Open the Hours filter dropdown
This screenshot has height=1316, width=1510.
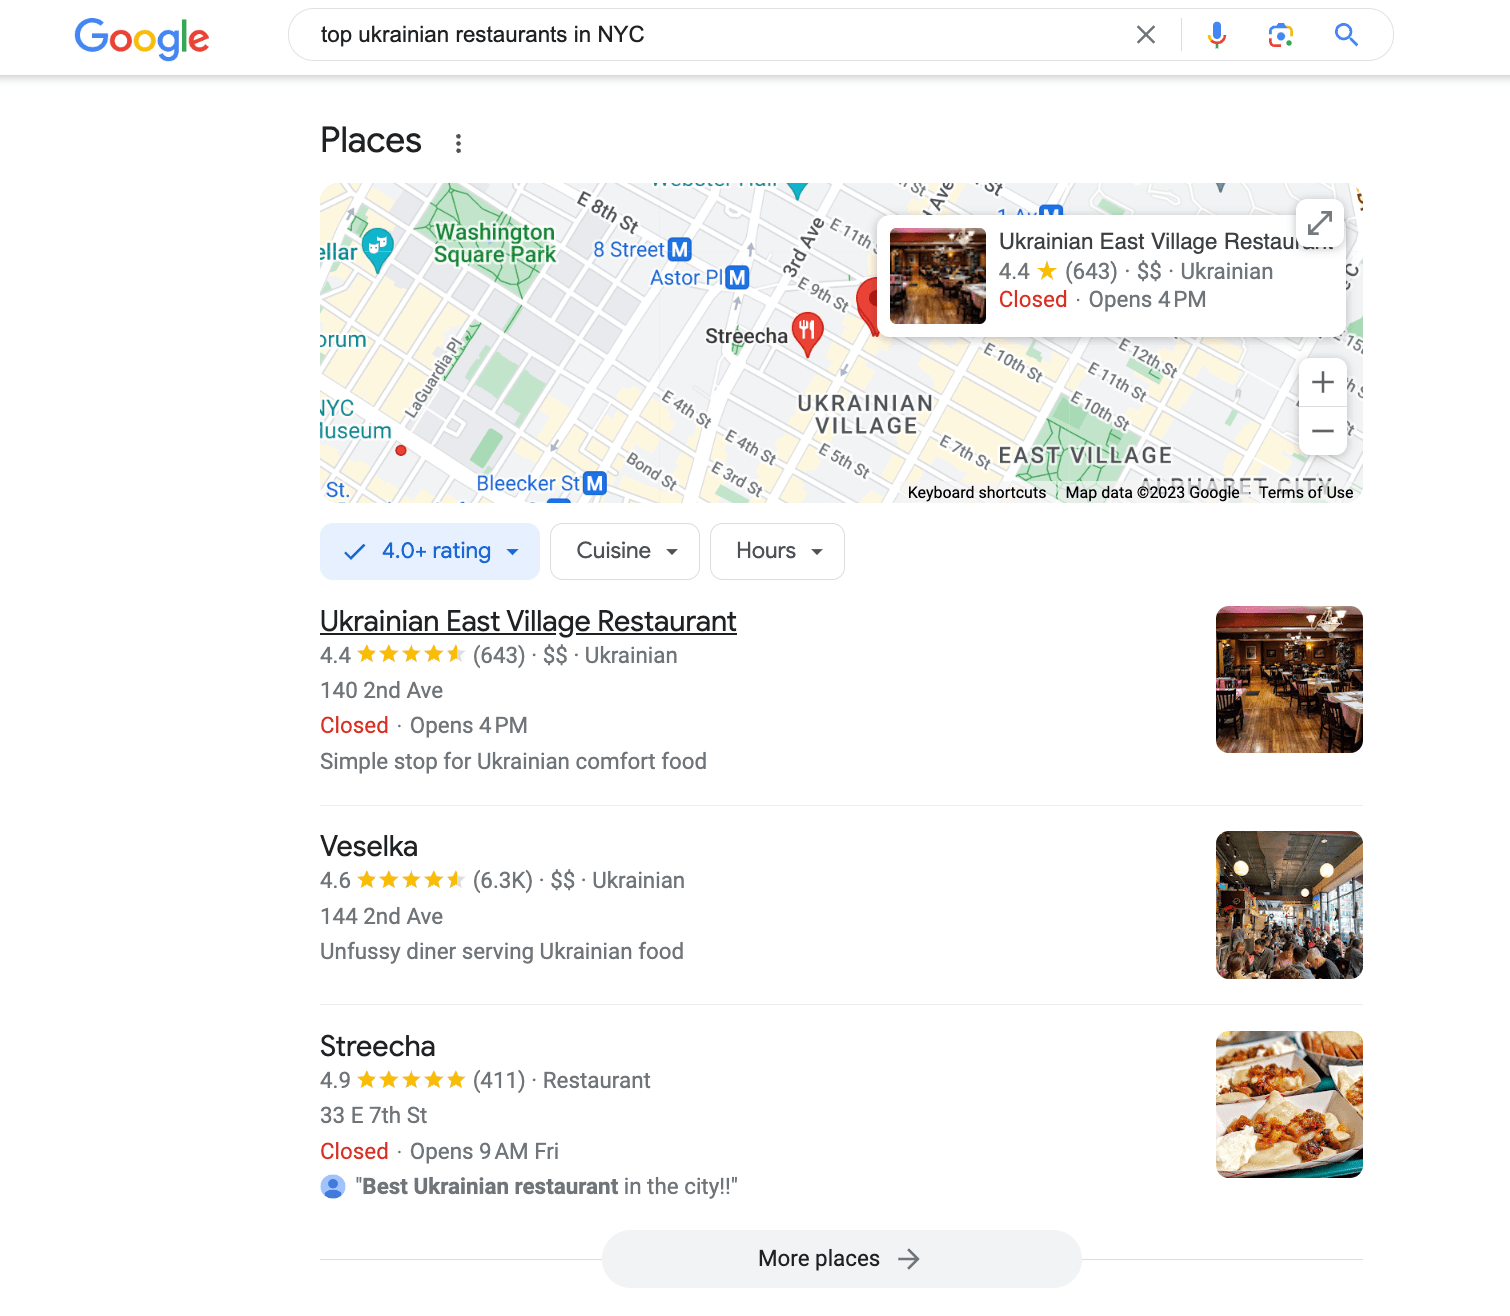coord(777,551)
